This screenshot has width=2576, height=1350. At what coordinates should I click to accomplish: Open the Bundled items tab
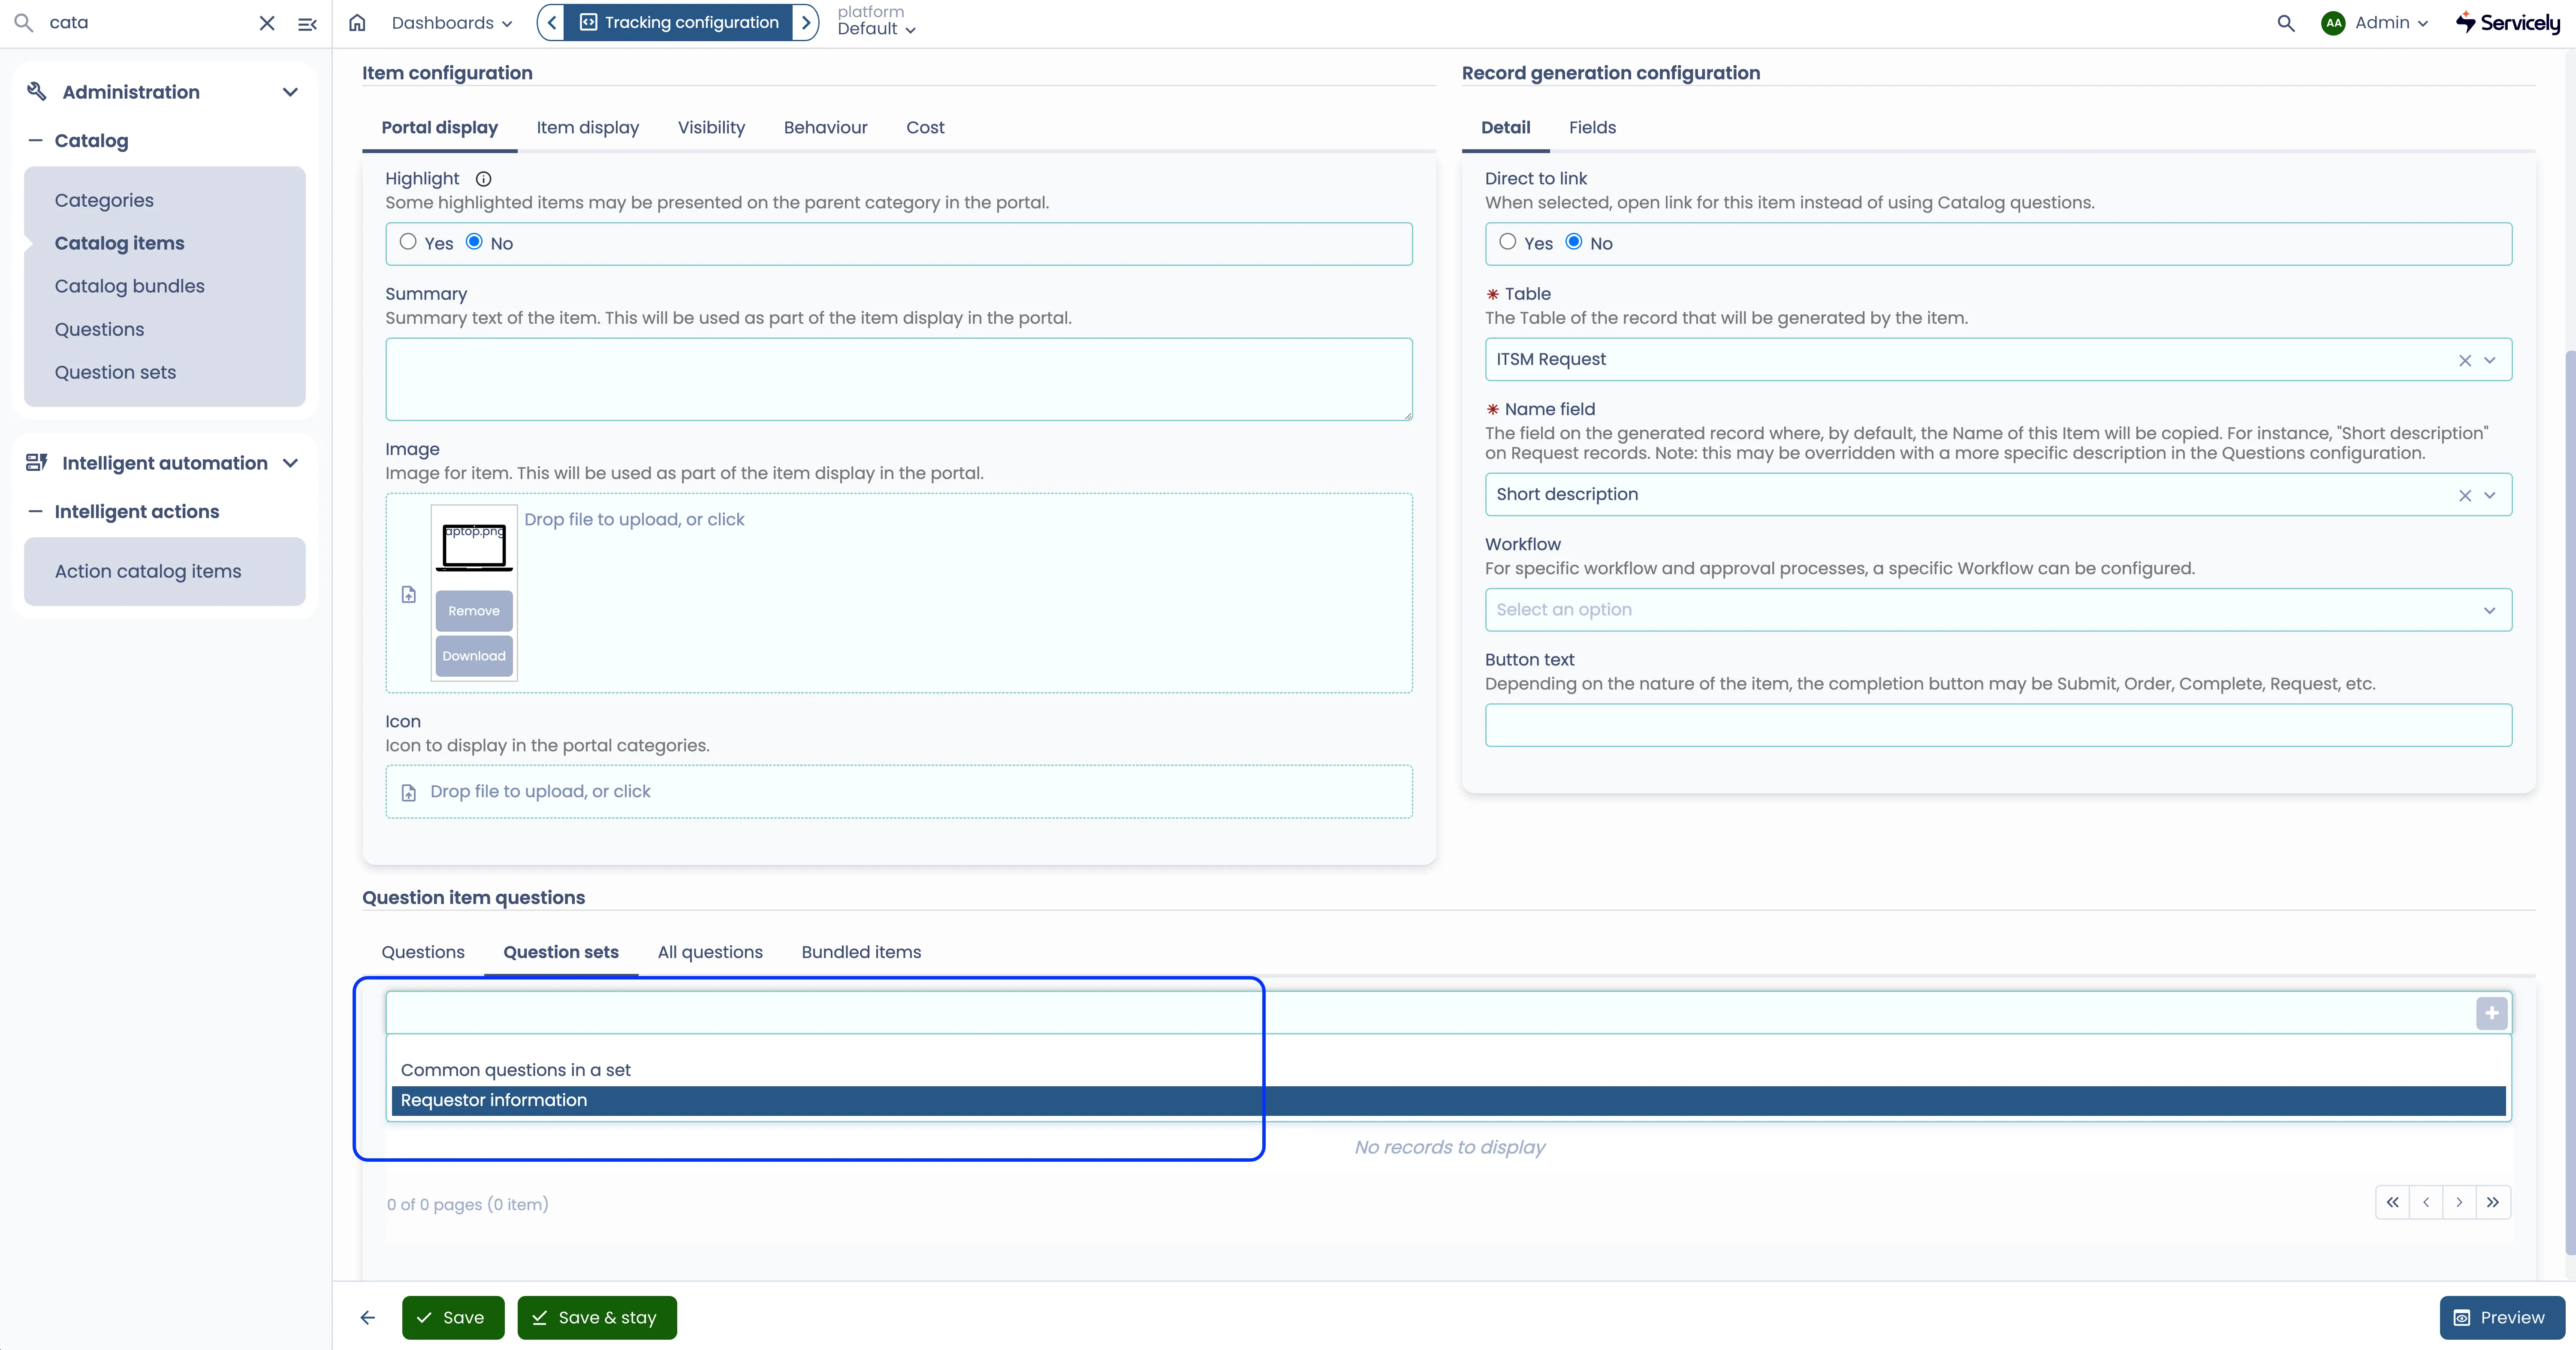point(861,952)
